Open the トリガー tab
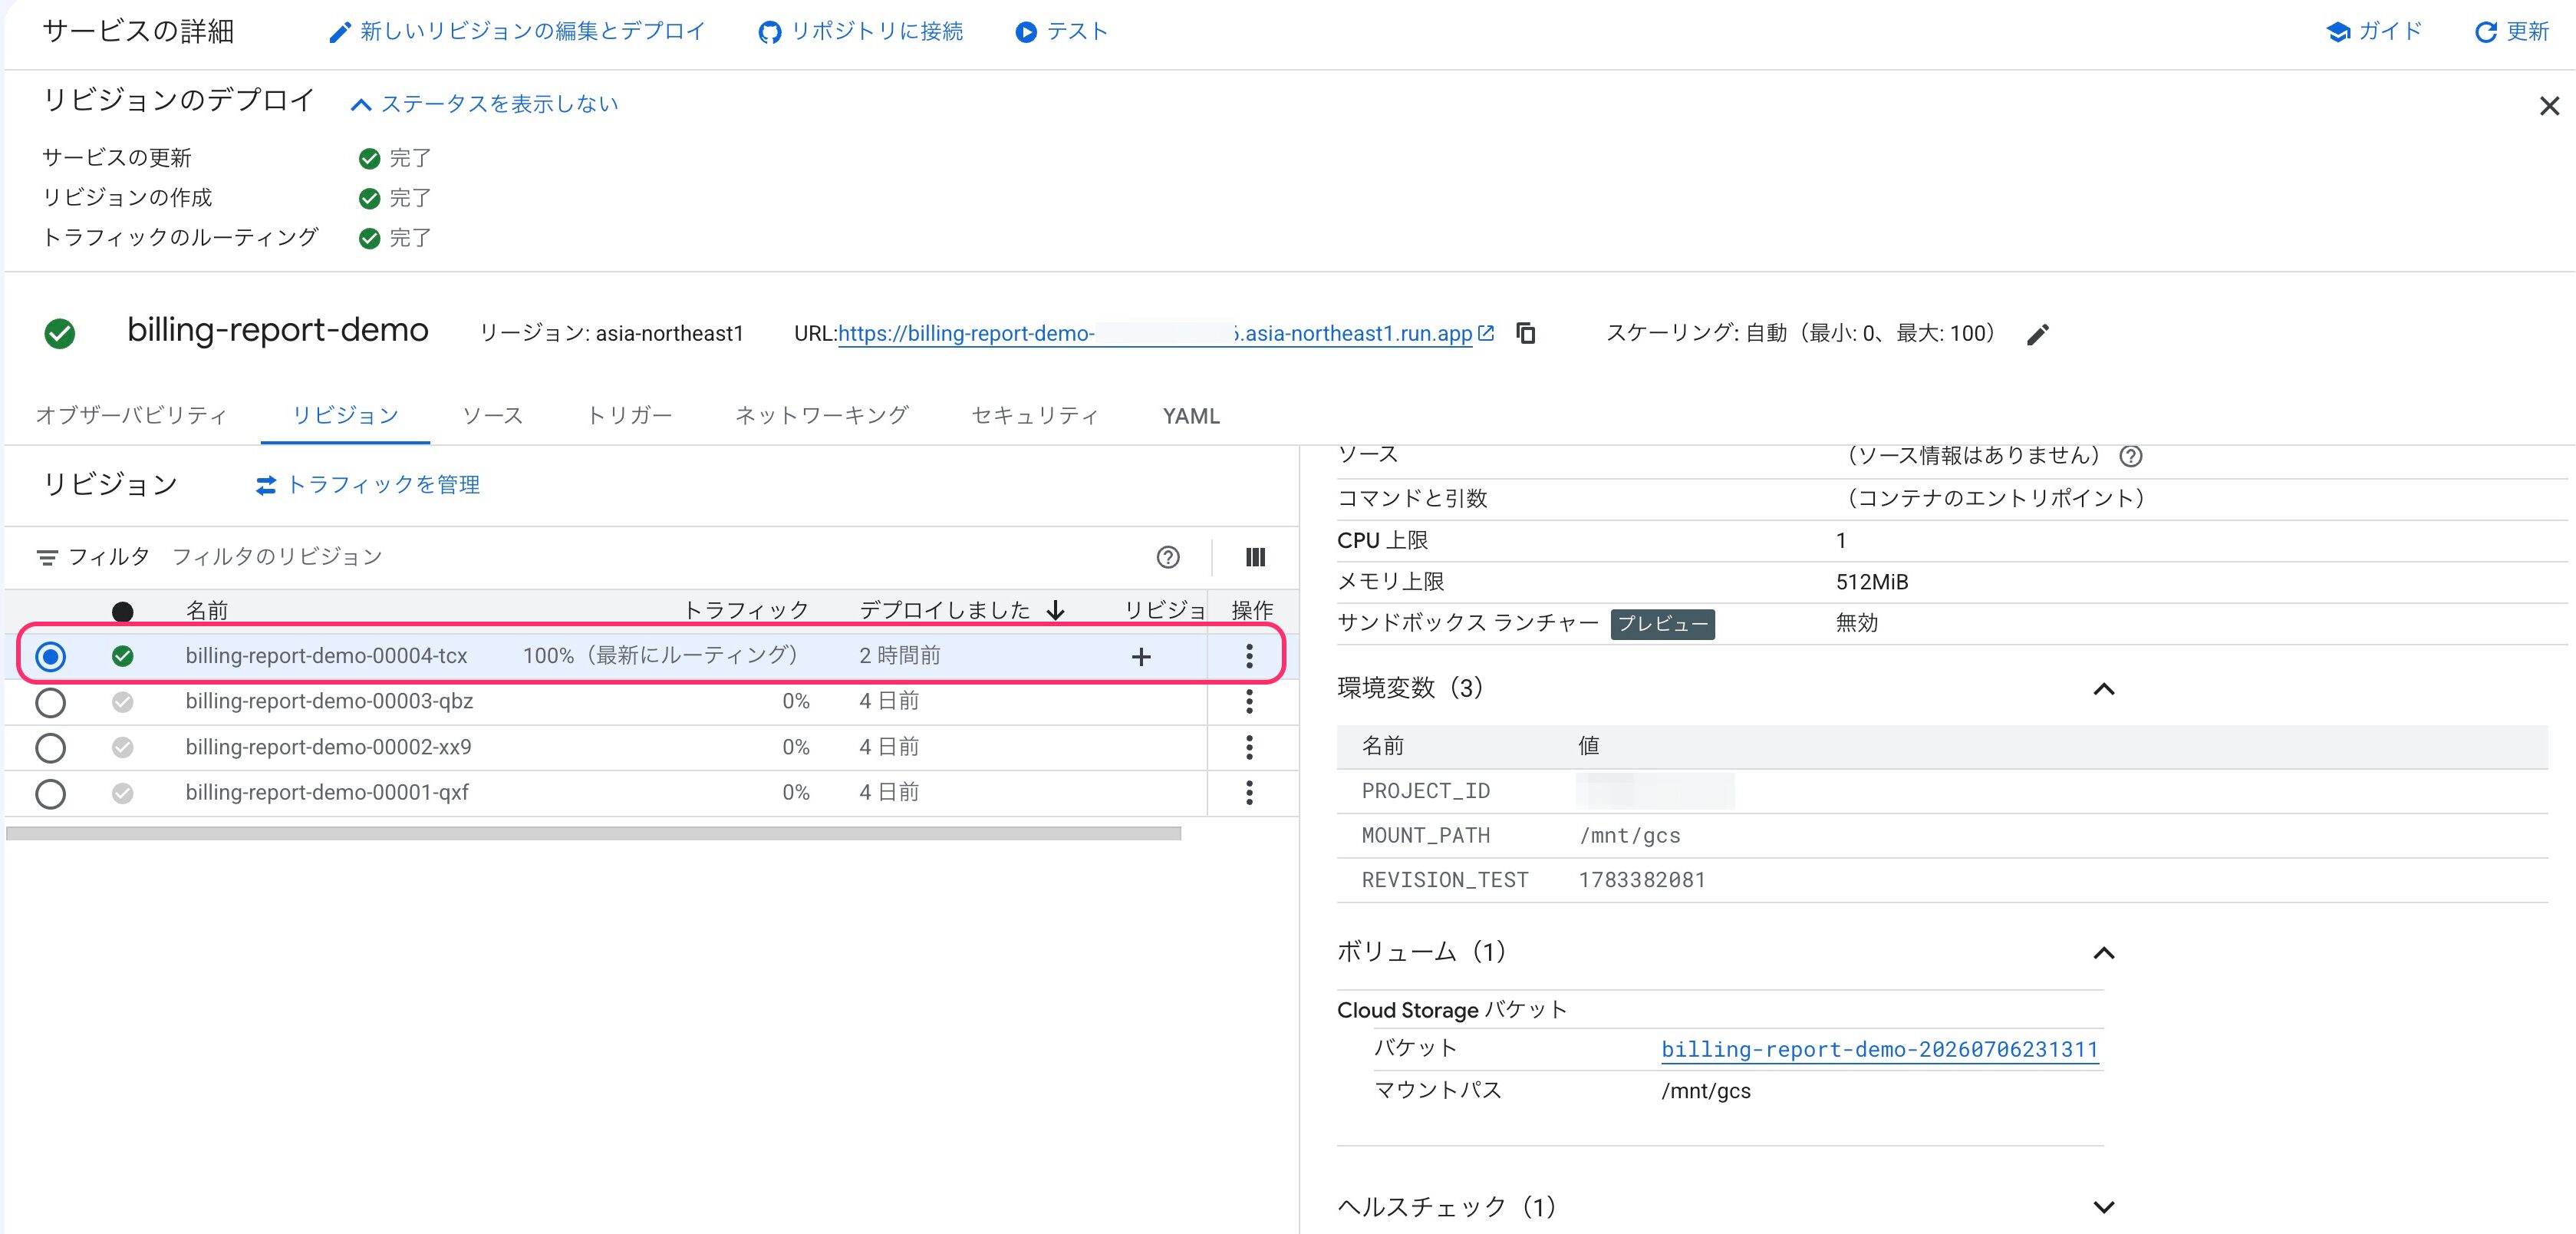This screenshot has width=2576, height=1234. click(630, 416)
